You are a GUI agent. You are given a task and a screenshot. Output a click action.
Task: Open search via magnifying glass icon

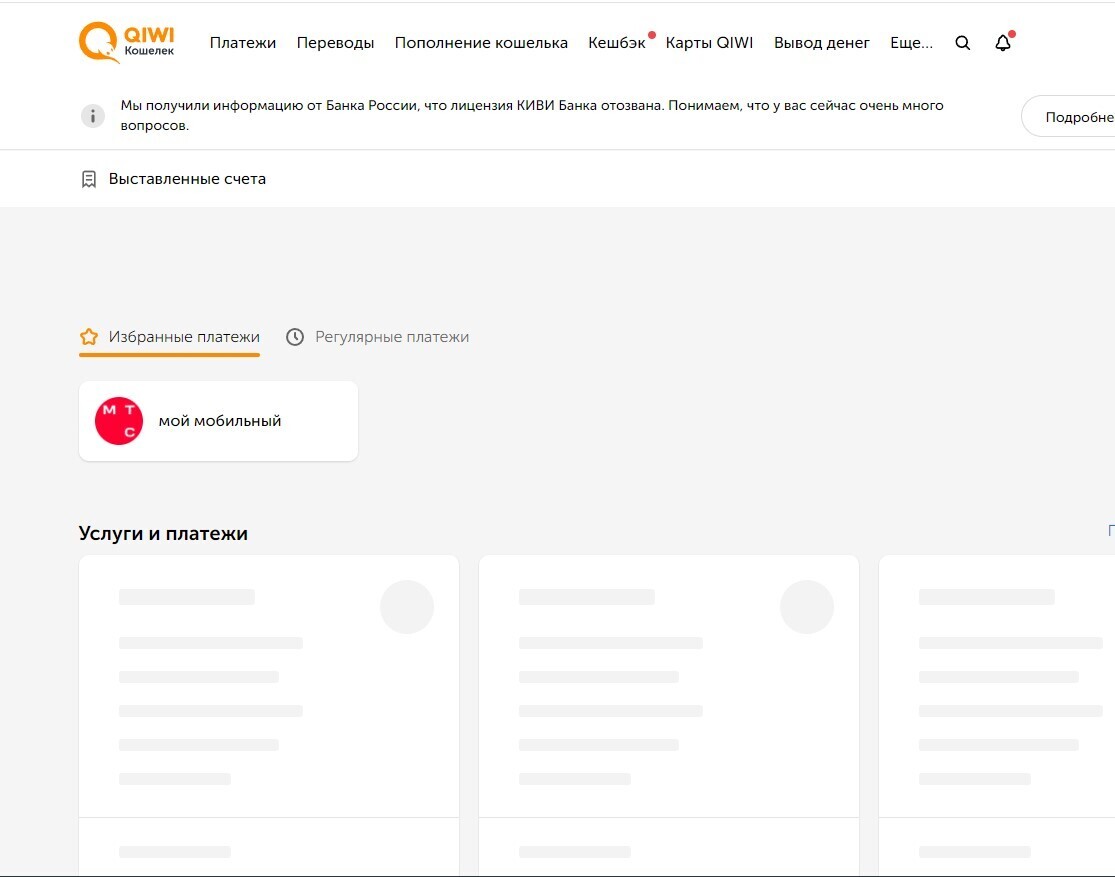(963, 43)
